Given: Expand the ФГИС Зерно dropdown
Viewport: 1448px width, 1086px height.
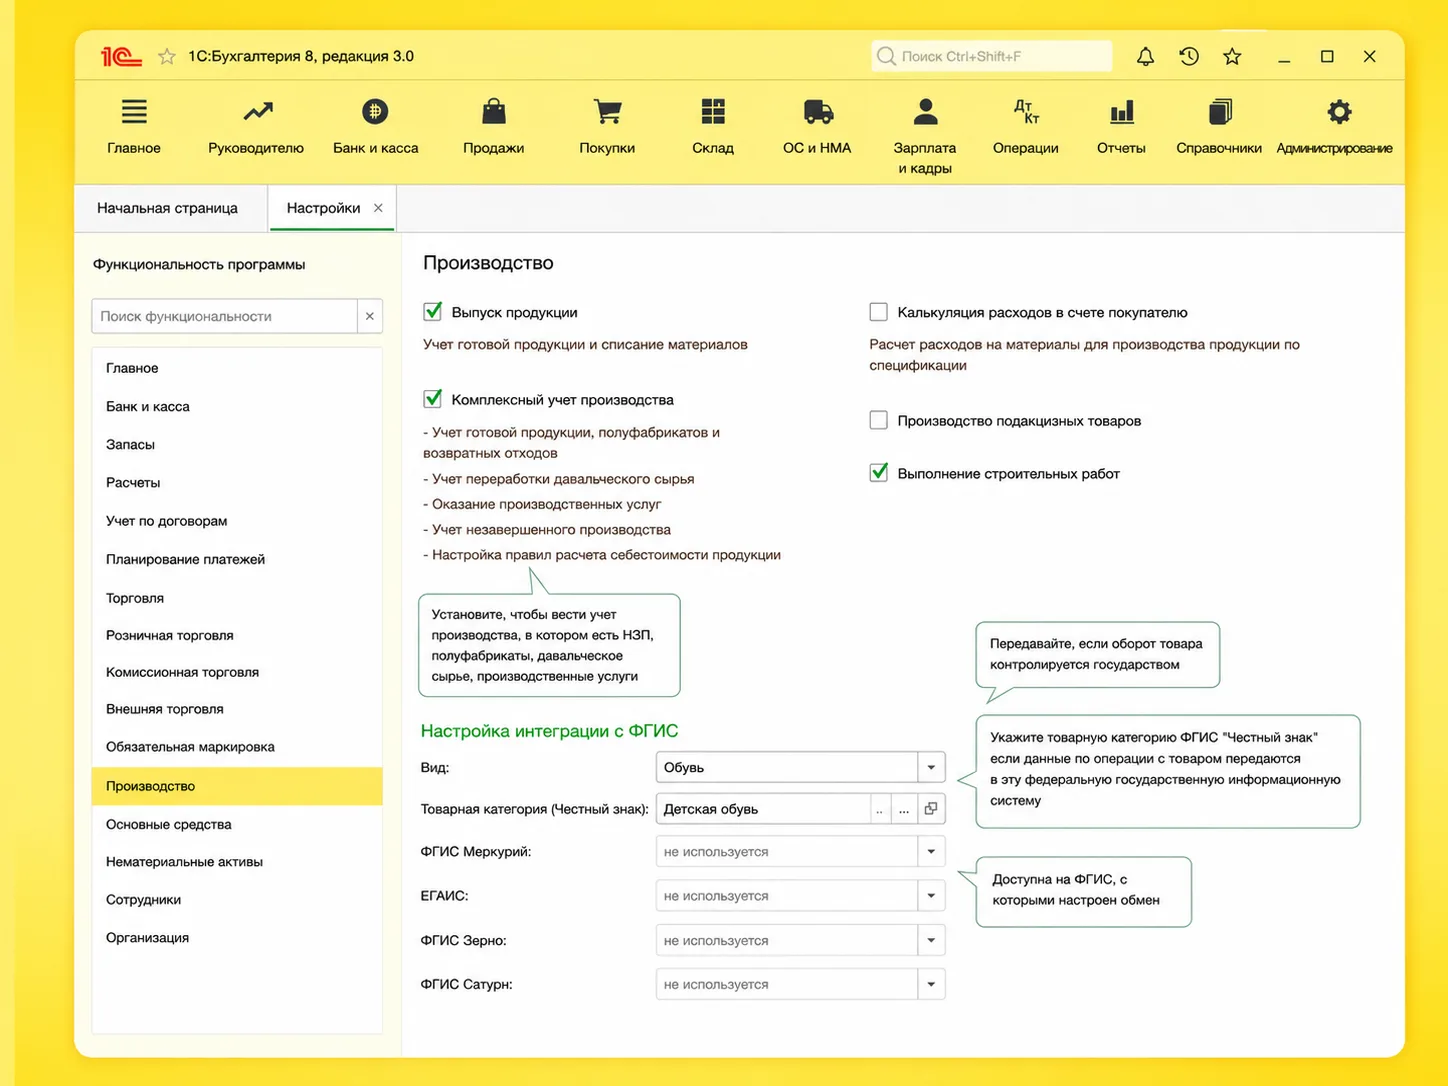Looking at the screenshot, I should coord(931,940).
